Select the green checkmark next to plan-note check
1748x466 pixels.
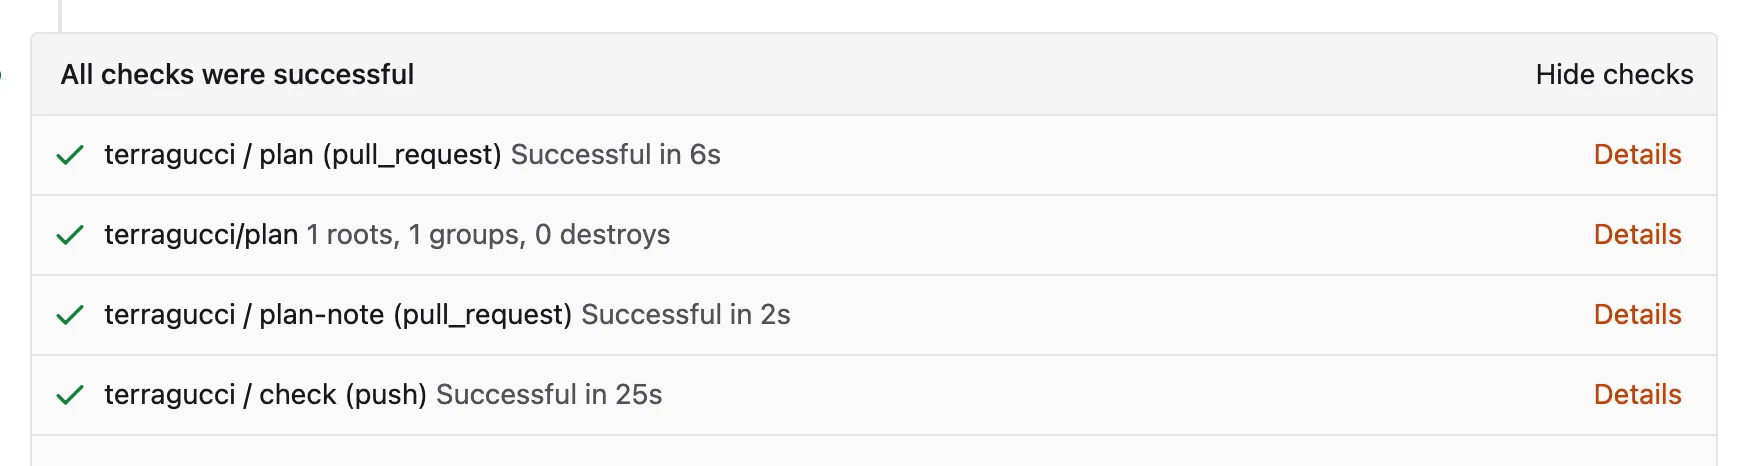click(x=70, y=315)
